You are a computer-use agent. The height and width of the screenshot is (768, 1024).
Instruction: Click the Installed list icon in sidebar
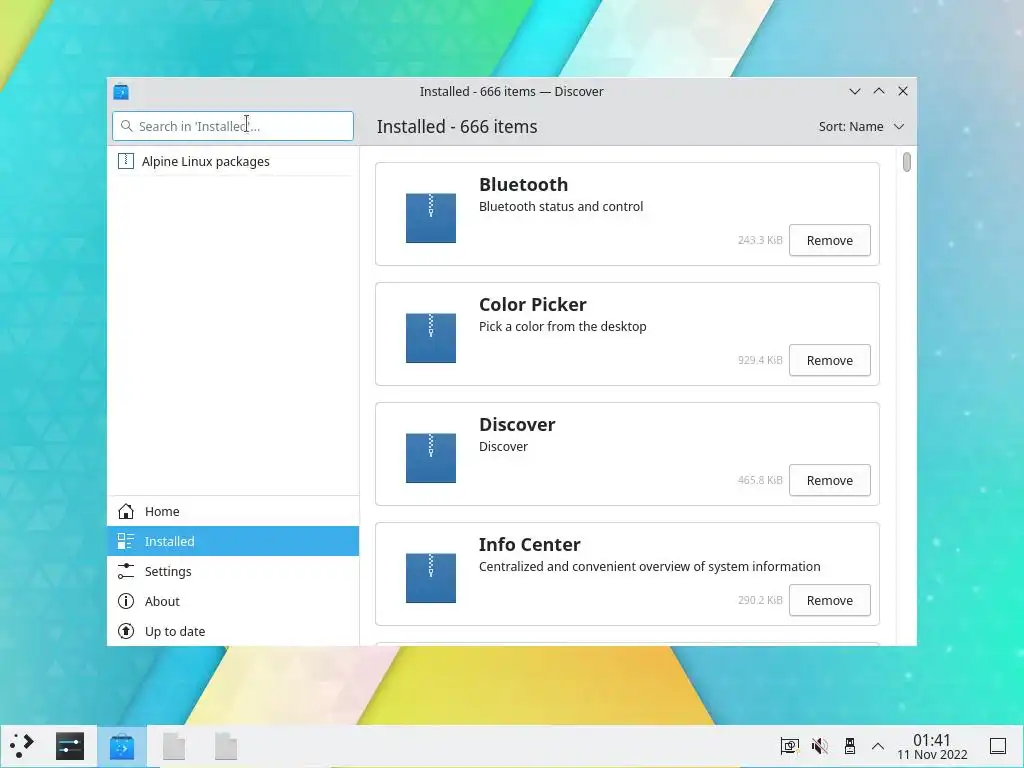point(126,541)
